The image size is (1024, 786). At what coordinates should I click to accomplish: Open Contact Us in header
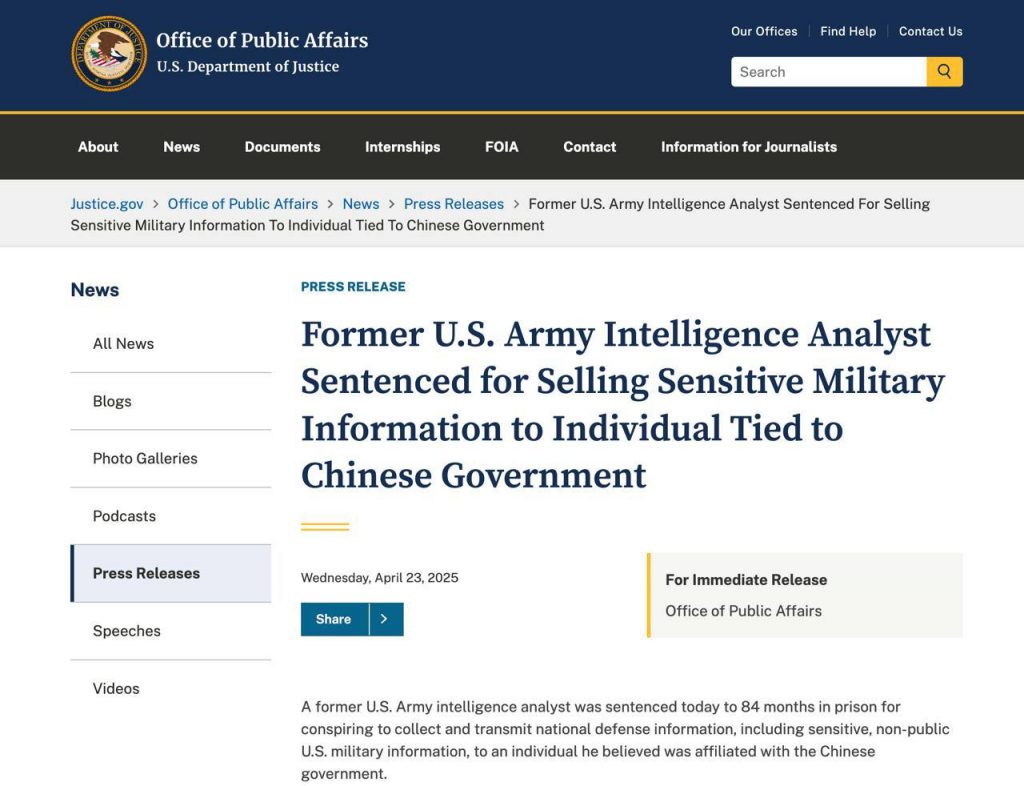[x=930, y=31]
